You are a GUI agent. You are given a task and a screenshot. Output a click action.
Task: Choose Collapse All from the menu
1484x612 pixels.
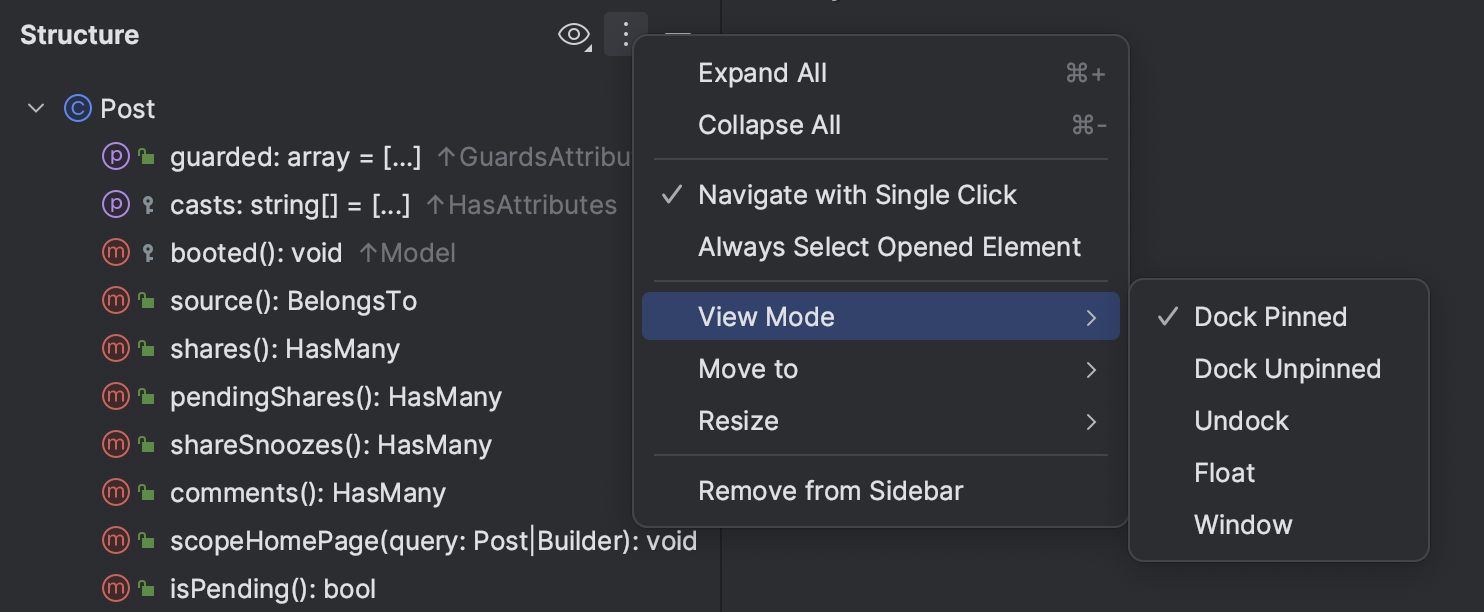881,125
